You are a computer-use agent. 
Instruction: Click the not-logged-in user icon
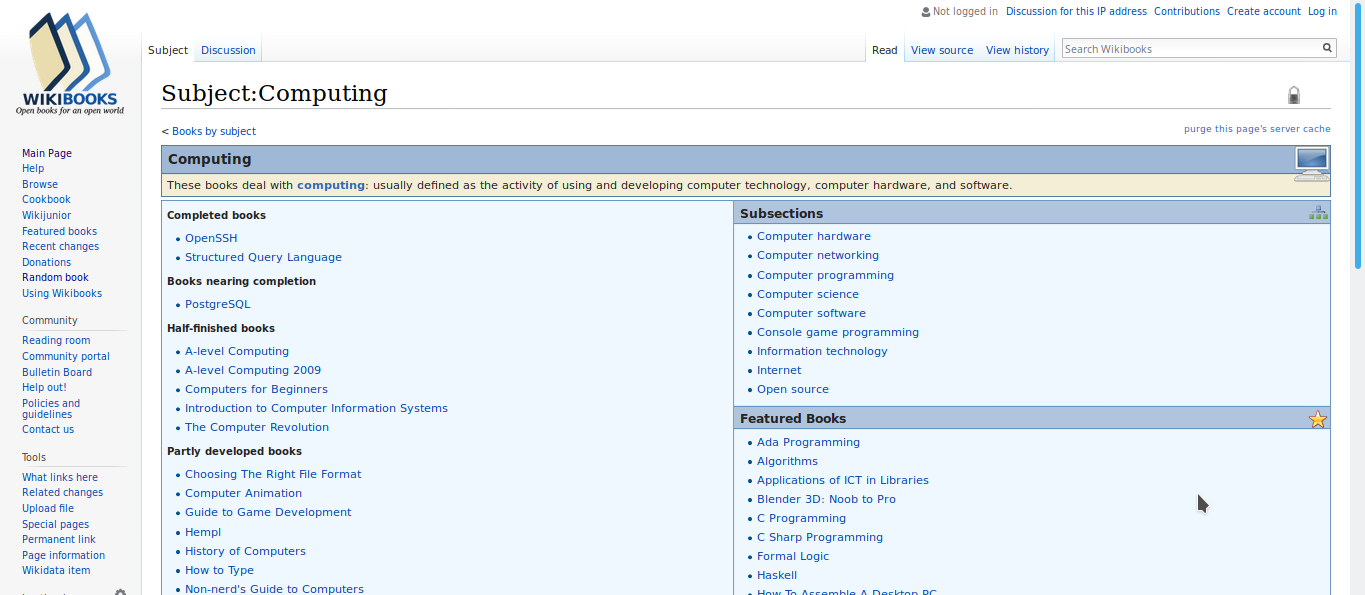(x=925, y=12)
